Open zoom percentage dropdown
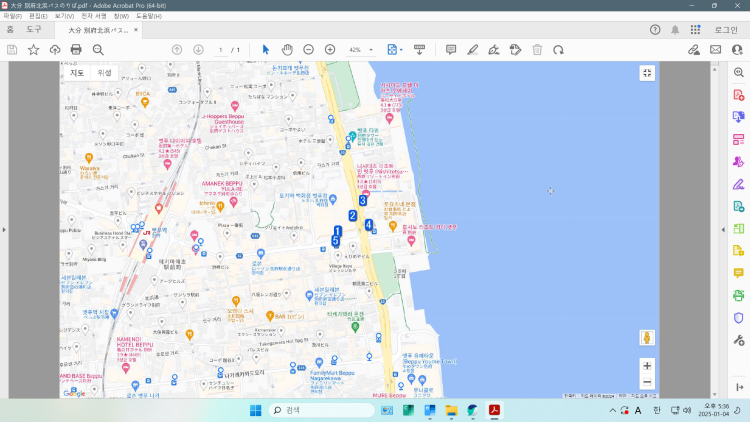Screen dimensions: 750x422 coord(371,50)
